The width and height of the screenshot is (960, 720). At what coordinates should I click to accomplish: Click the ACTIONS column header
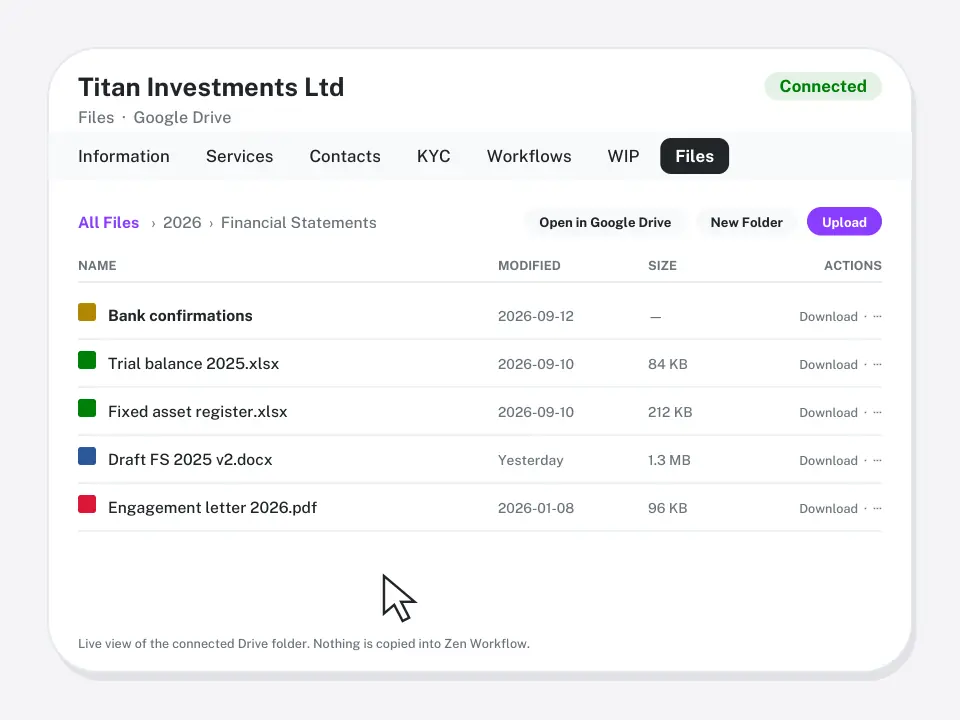[x=853, y=266]
